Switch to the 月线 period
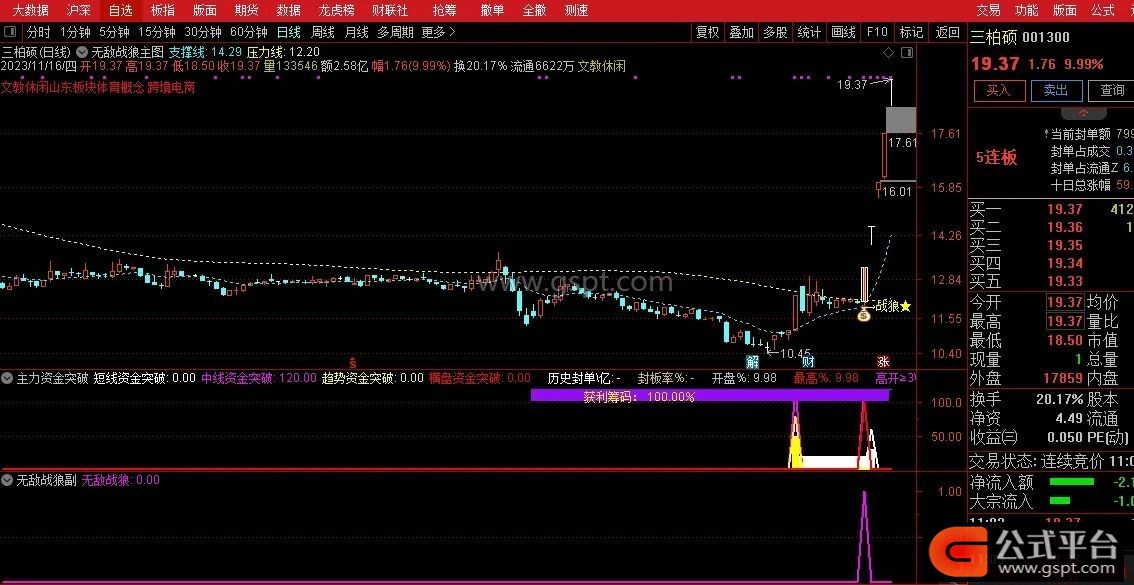1134x585 pixels. coord(357,32)
